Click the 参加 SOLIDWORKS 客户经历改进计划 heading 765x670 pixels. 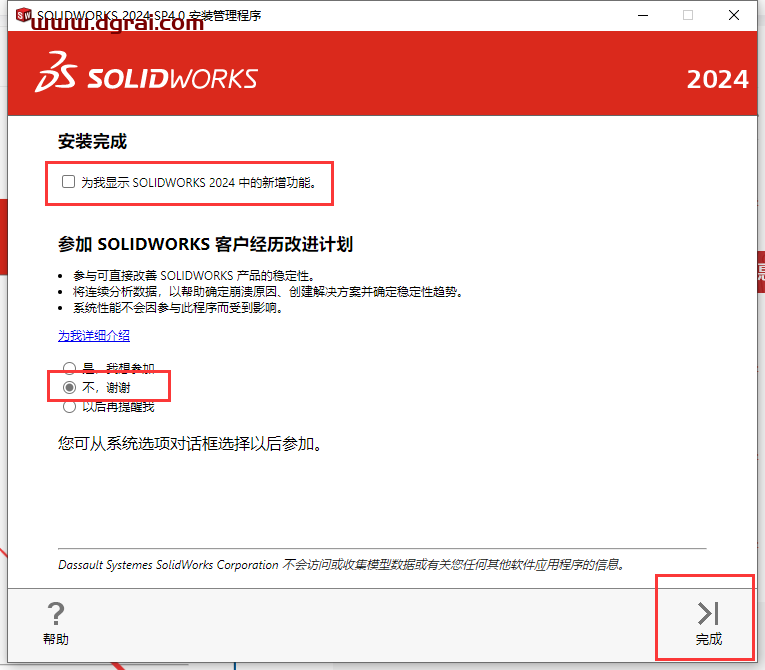pos(205,244)
